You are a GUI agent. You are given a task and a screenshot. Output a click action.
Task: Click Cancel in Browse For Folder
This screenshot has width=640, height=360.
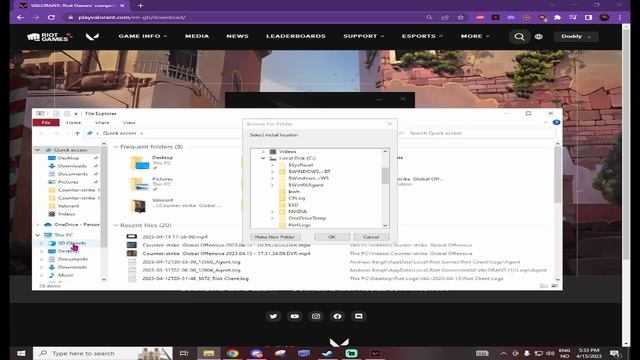[x=371, y=237]
